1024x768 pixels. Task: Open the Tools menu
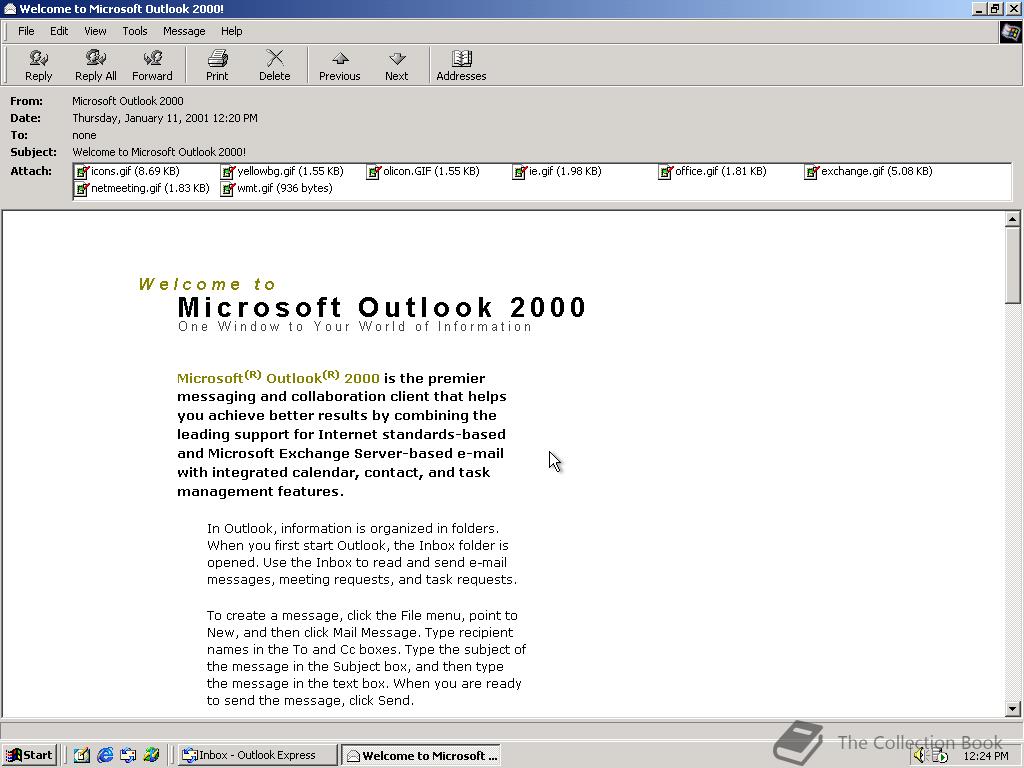[135, 31]
